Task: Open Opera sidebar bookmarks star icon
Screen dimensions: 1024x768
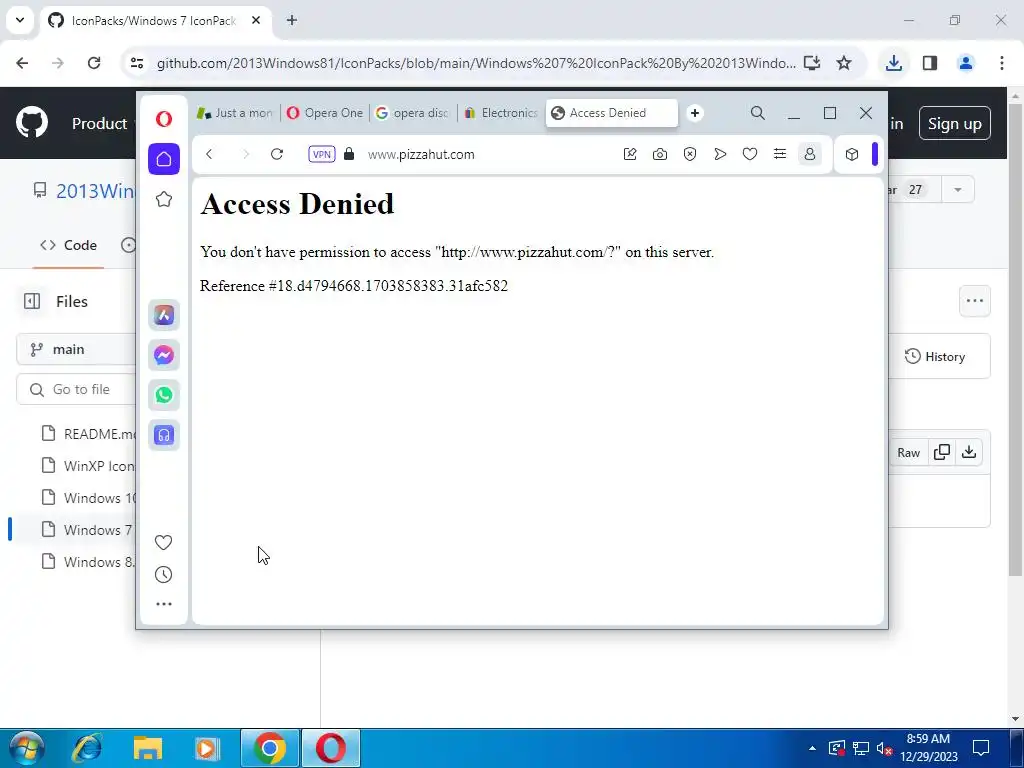Action: click(164, 199)
